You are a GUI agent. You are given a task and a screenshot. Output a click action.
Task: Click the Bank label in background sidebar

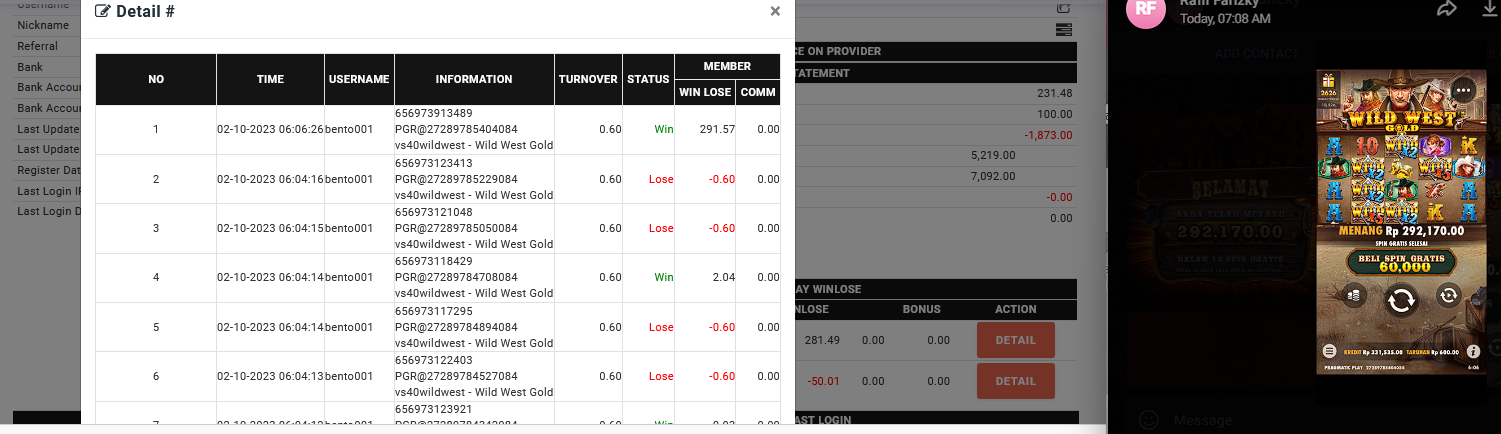(30, 67)
